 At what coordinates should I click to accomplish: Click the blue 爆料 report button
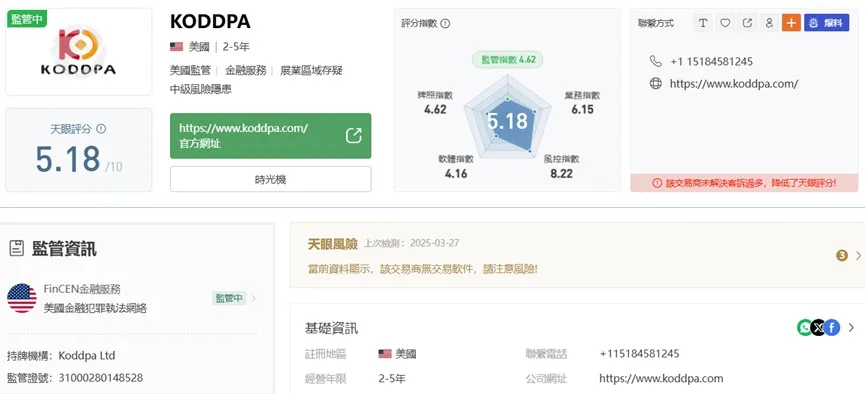(826, 23)
